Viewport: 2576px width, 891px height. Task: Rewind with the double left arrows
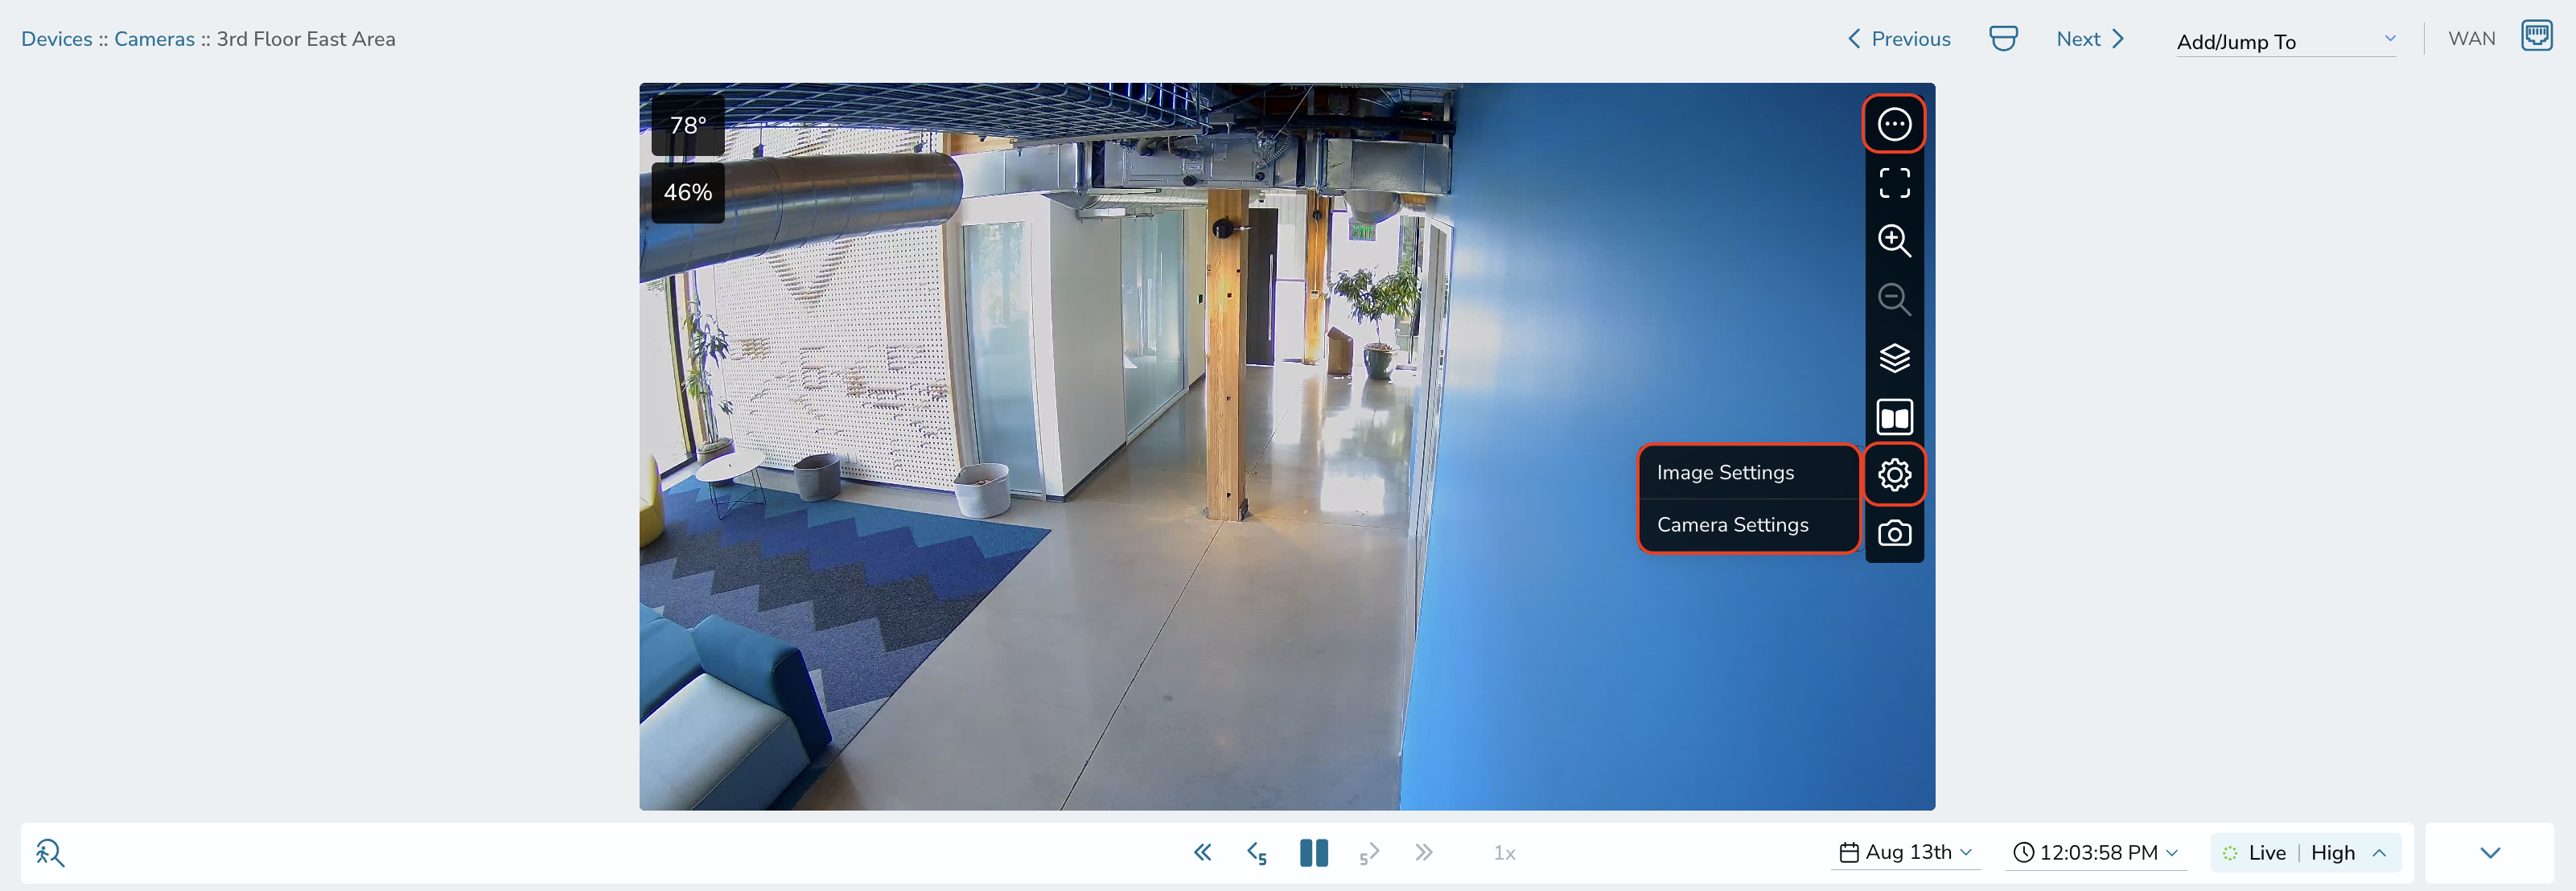(x=1202, y=853)
